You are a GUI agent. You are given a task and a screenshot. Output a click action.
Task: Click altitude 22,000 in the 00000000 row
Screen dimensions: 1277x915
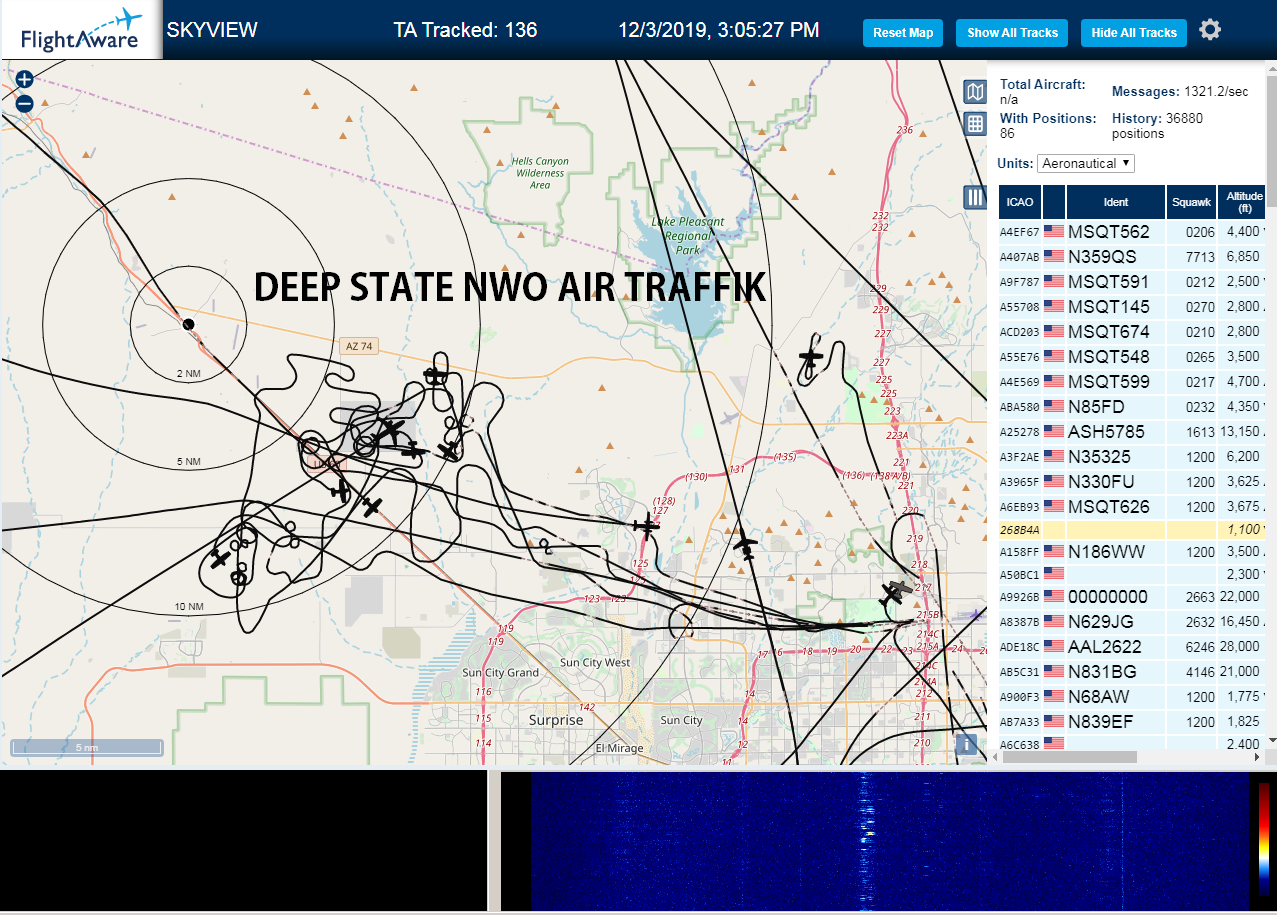[x=1240, y=597]
